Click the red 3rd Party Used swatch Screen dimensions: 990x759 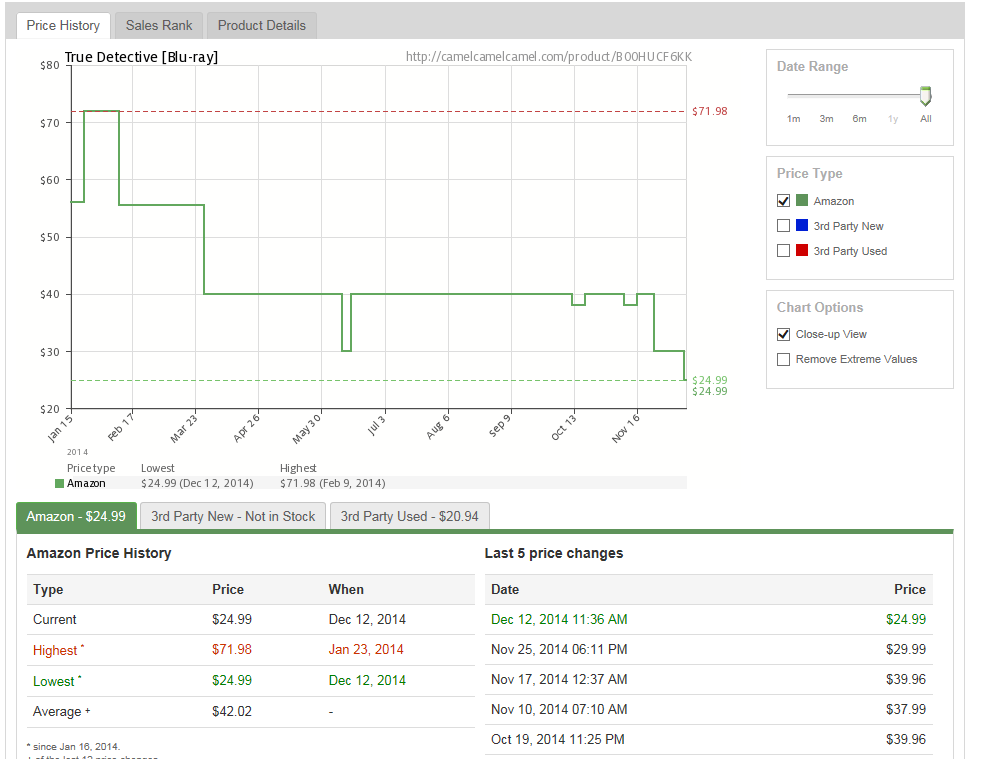(802, 251)
